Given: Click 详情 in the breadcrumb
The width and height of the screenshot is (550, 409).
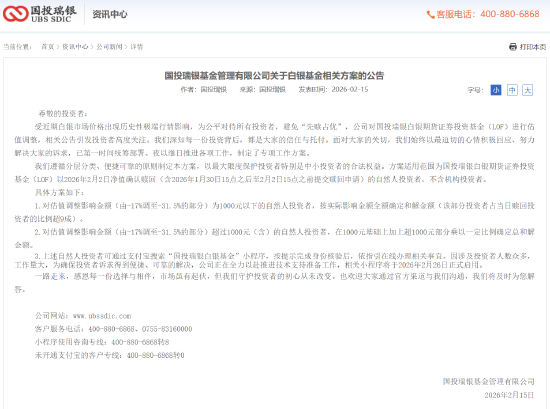Looking at the screenshot, I should pyautogui.click(x=136, y=47).
